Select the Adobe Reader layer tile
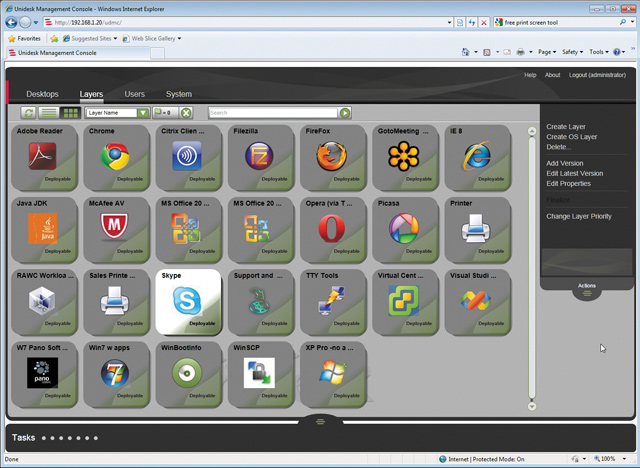 click(44, 157)
